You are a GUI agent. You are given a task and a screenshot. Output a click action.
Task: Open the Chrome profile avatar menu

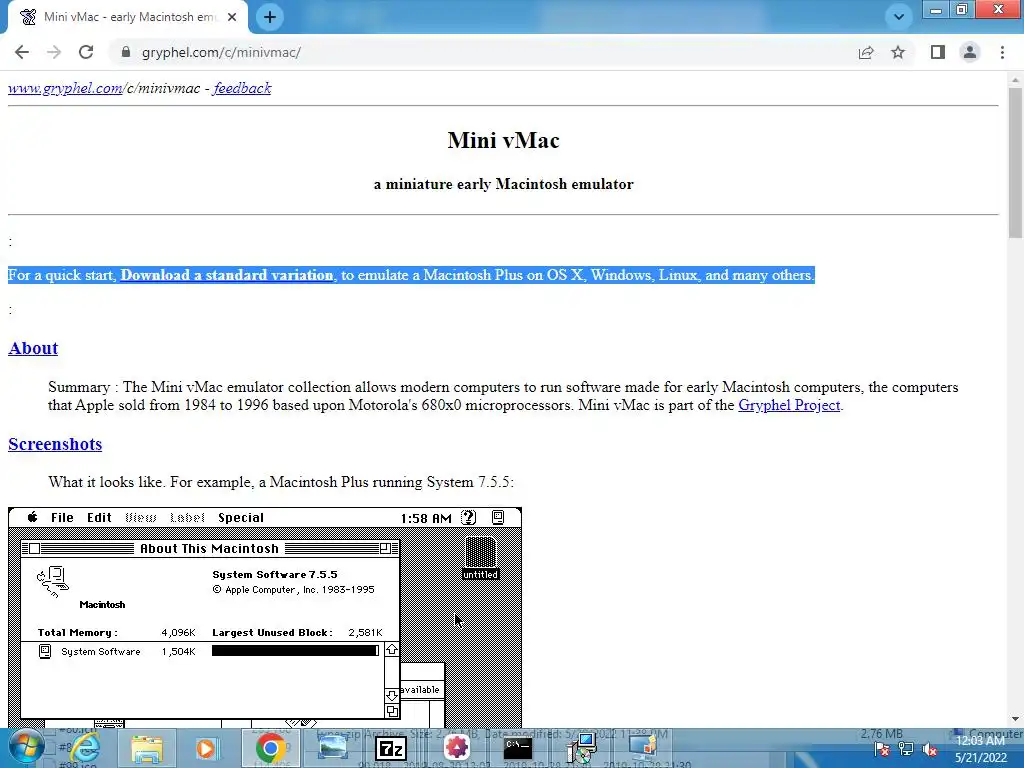click(970, 52)
